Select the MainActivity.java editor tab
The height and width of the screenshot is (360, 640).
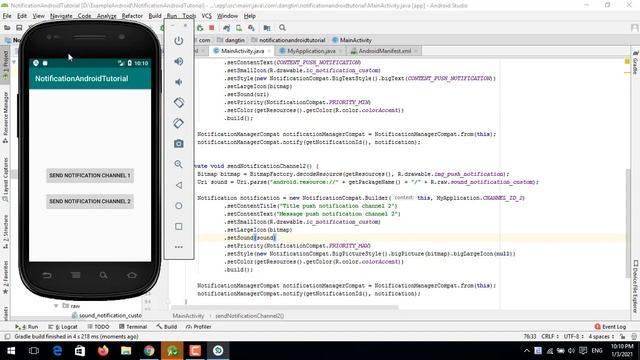click(x=242, y=51)
